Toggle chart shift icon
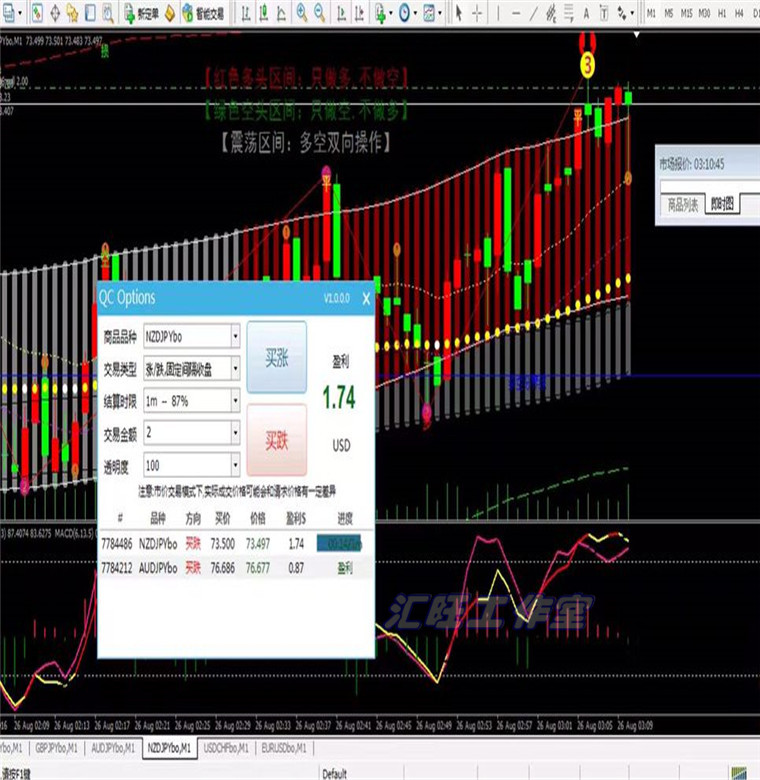 pyautogui.click(x=360, y=13)
